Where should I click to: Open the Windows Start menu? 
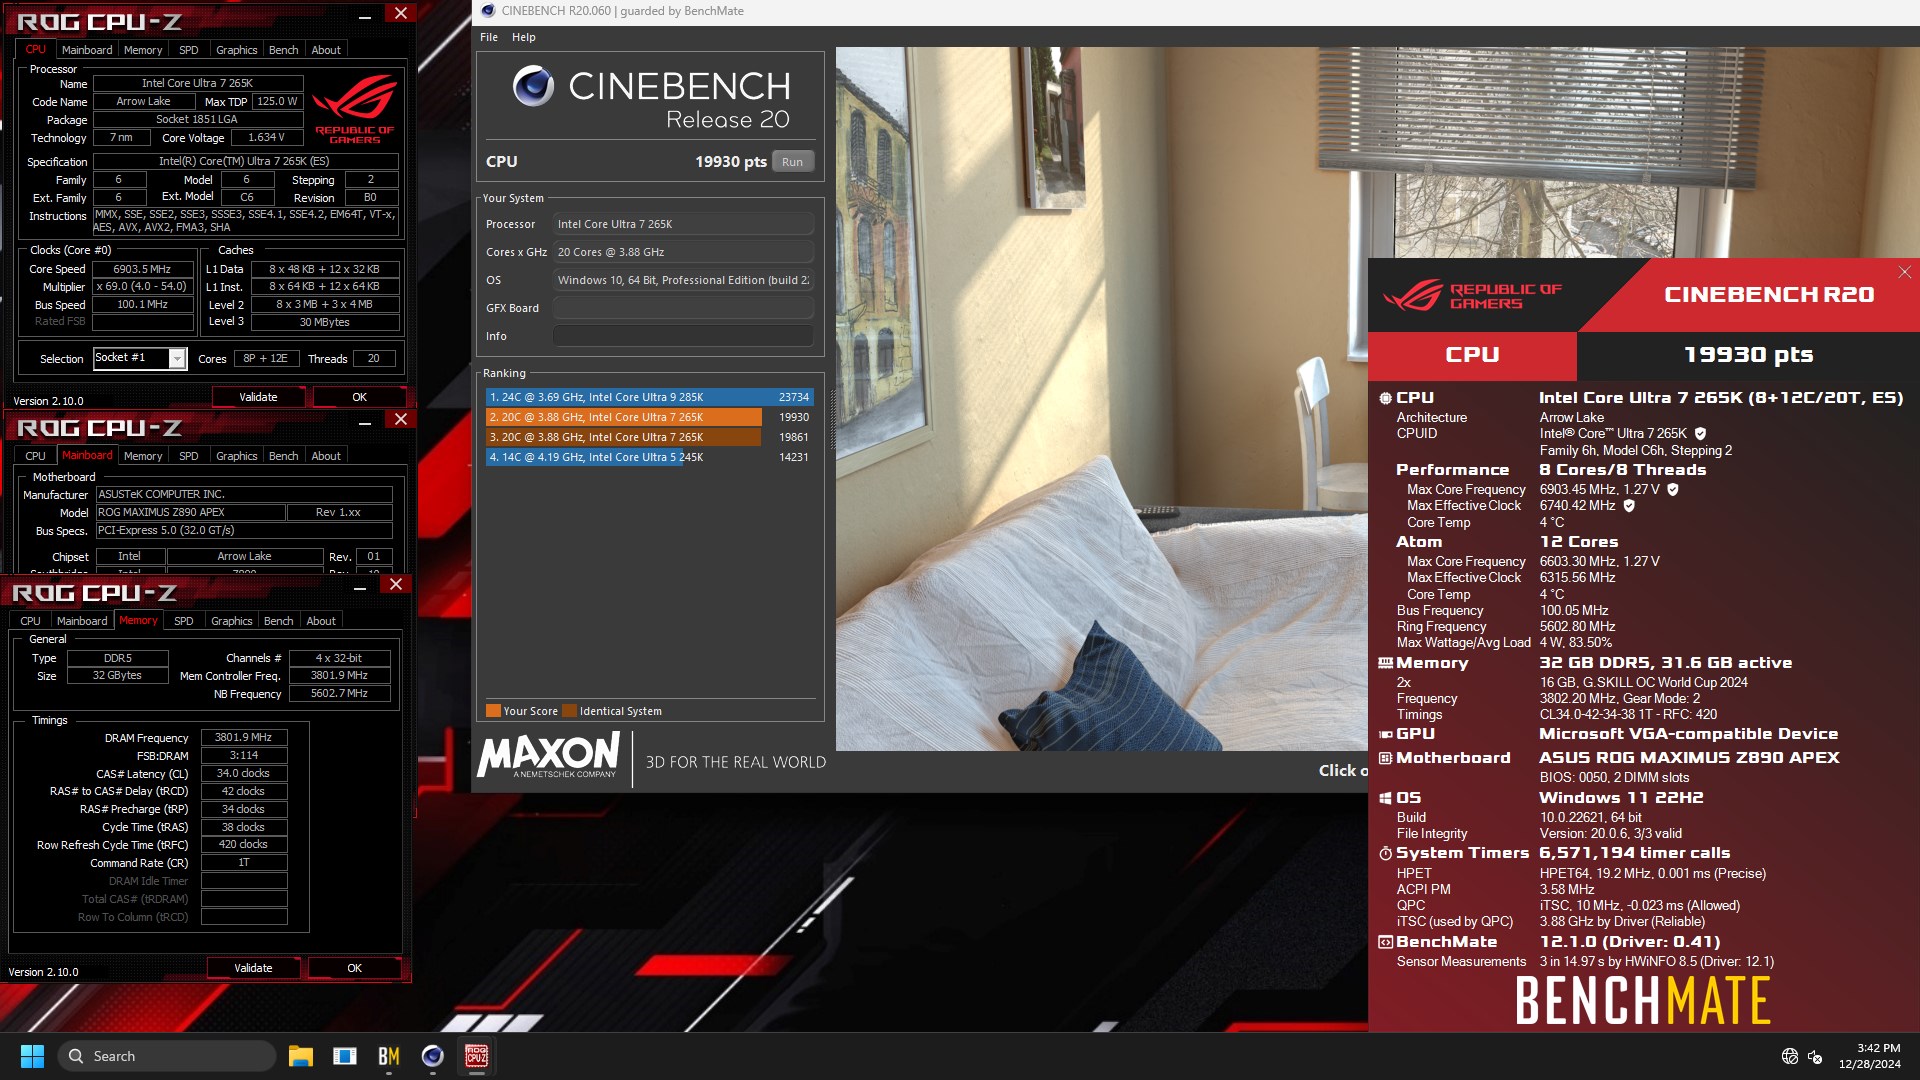32,1056
